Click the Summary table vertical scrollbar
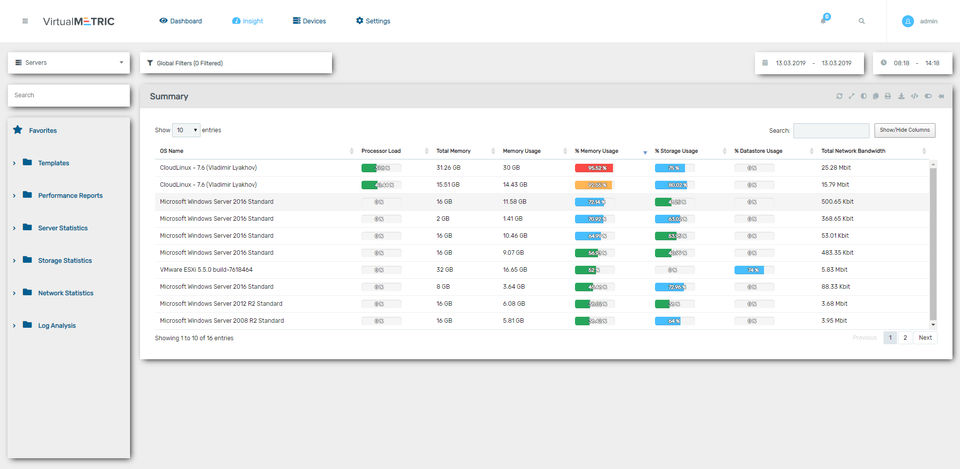Screen dimensions: 960x469 pos(933,244)
